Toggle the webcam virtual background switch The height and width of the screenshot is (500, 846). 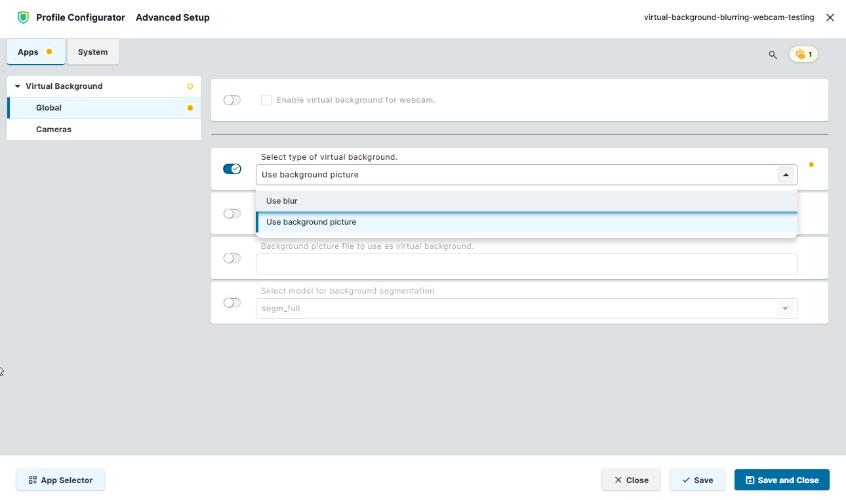tap(232, 100)
